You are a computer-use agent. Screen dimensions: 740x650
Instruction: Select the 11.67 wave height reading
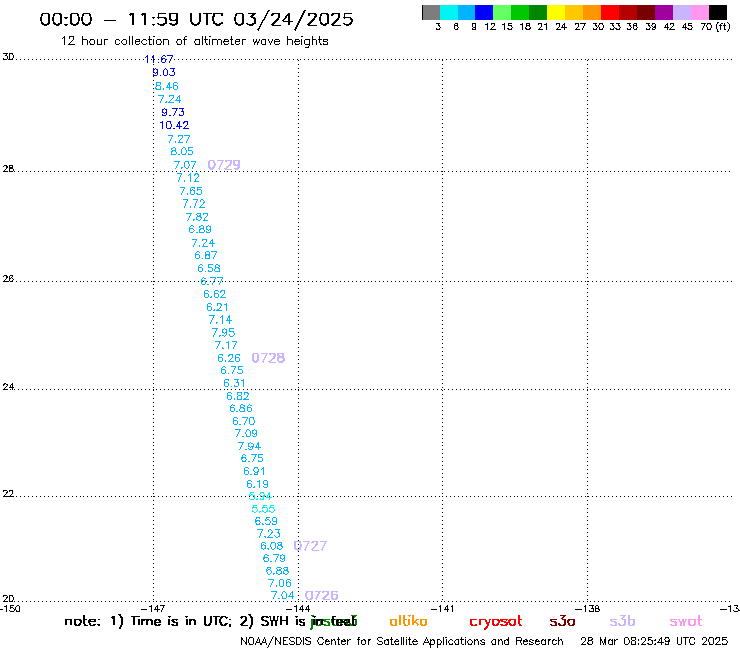point(159,59)
